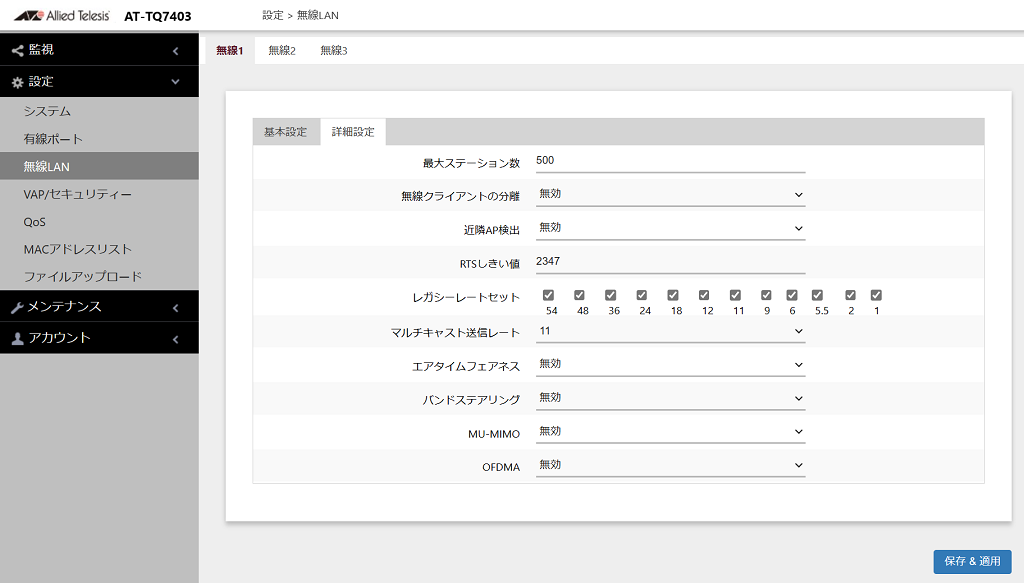Switch to the 無線3 tab
This screenshot has height=583, width=1024.
click(334, 50)
